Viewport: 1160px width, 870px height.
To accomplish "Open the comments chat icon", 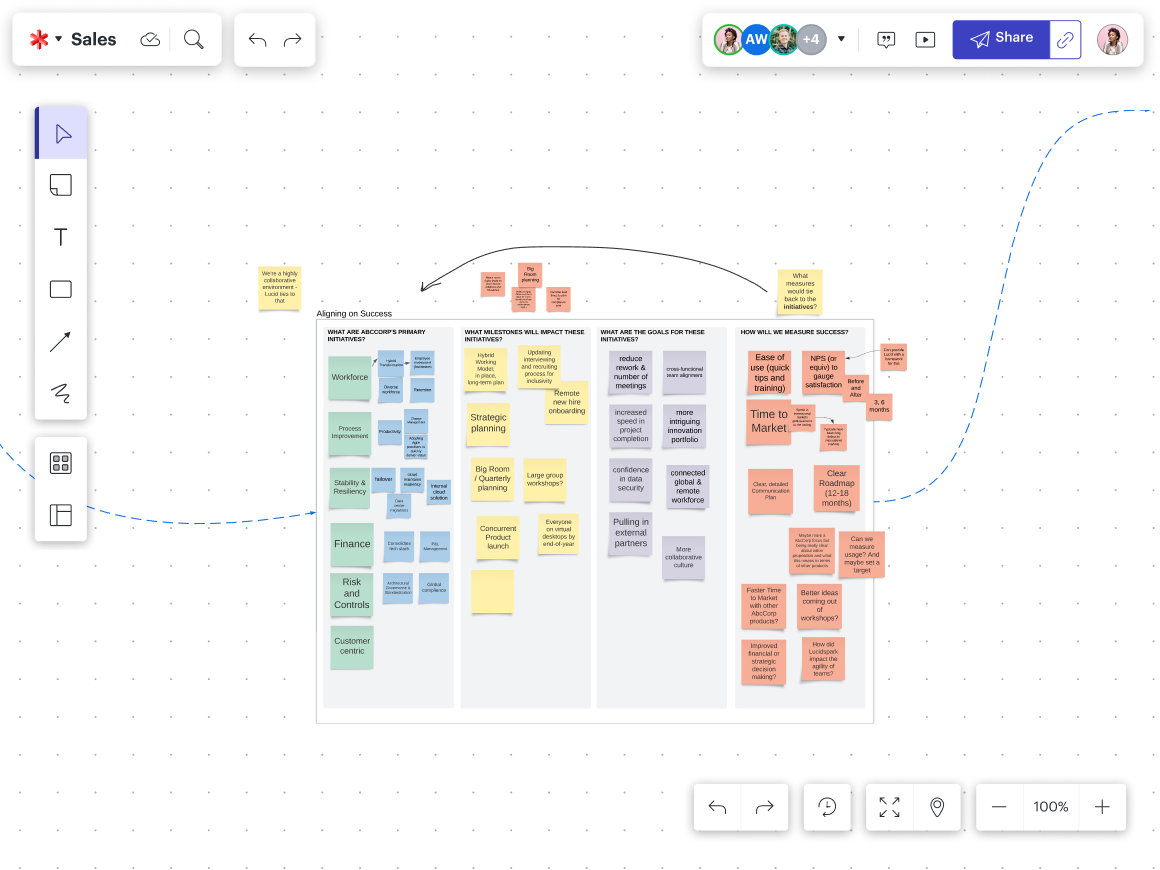I will click(x=886, y=39).
